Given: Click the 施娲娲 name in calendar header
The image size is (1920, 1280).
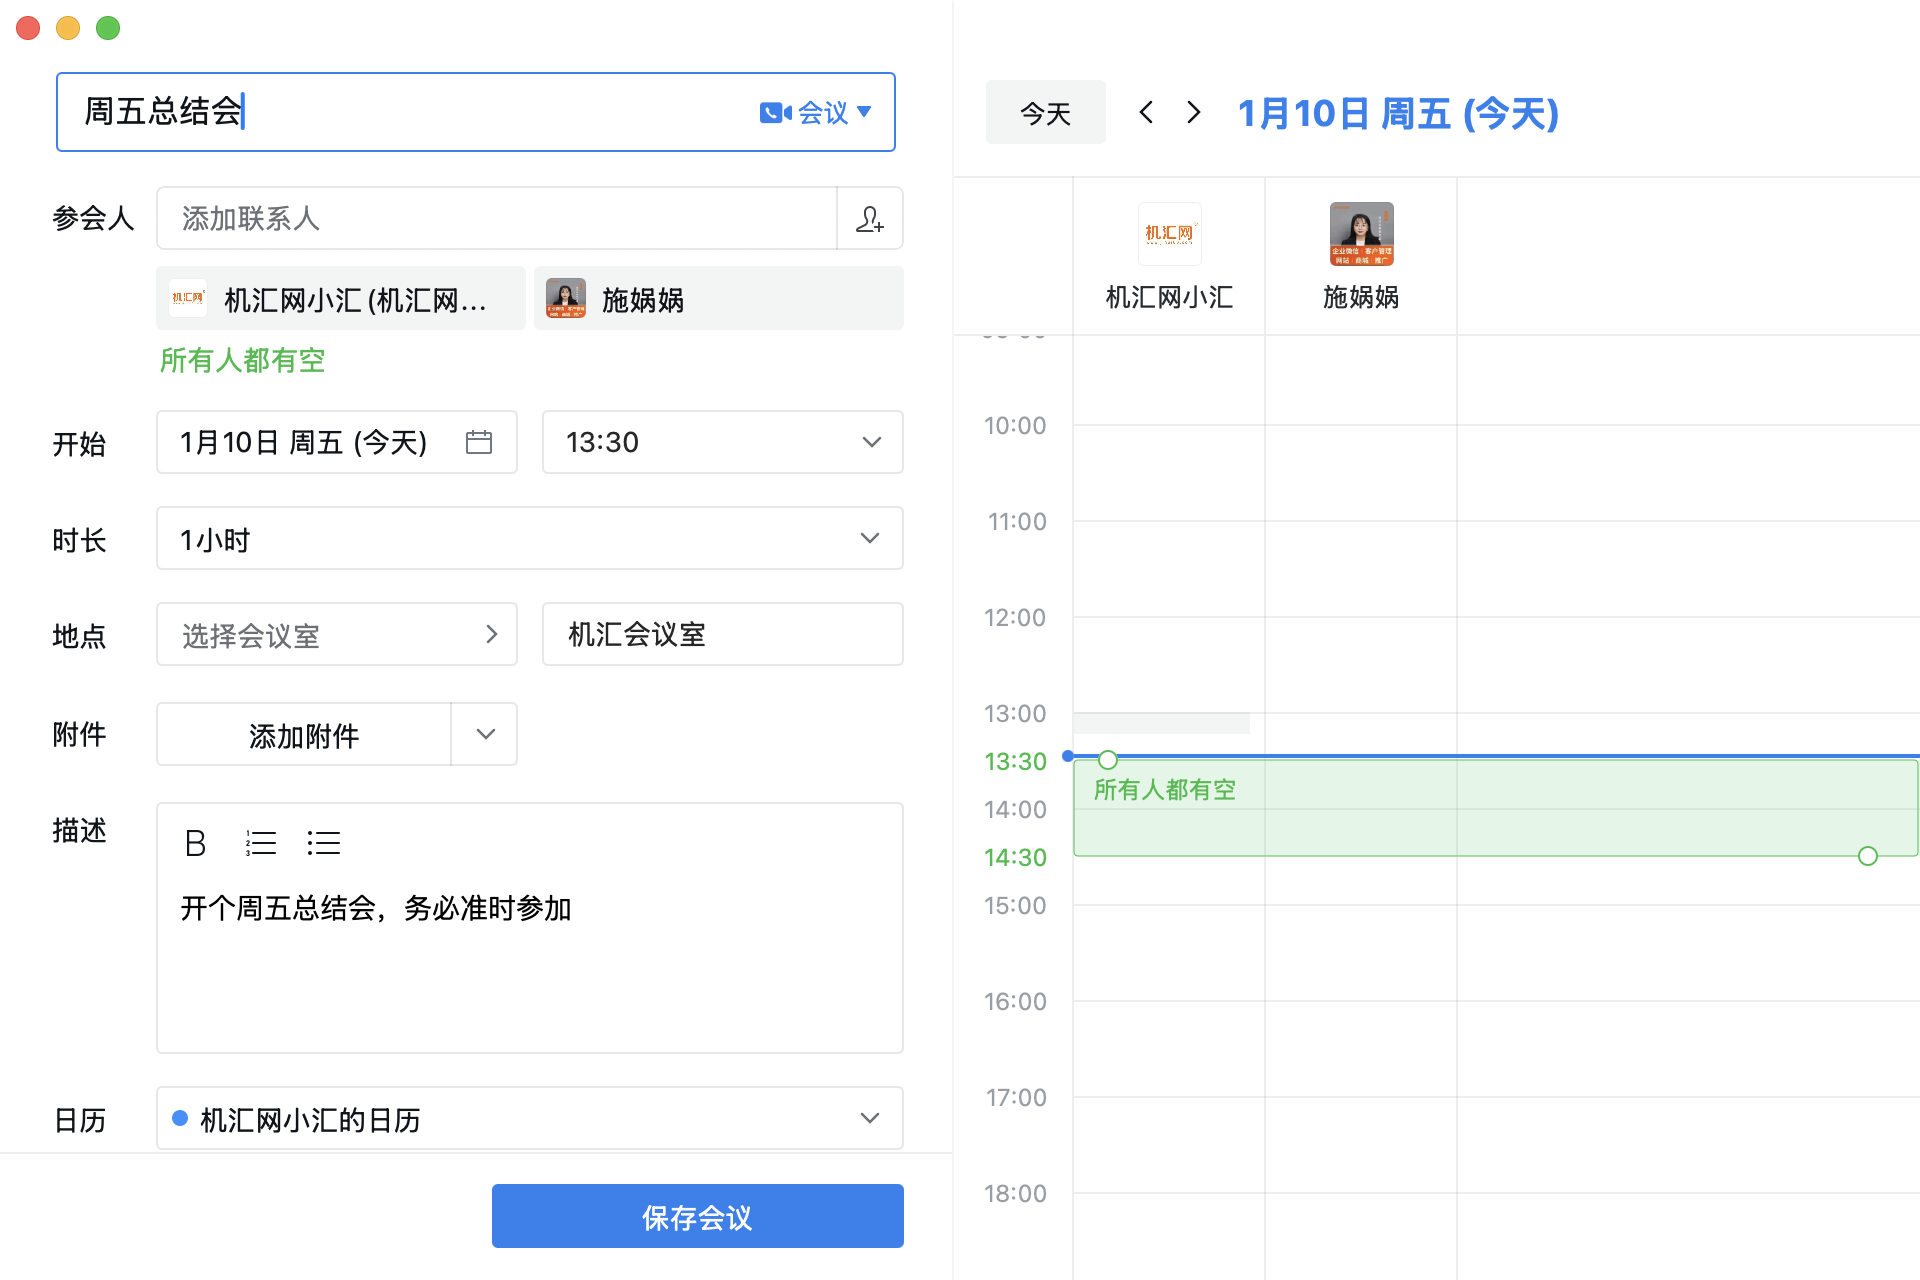Looking at the screenshot, I should 1361,297.
